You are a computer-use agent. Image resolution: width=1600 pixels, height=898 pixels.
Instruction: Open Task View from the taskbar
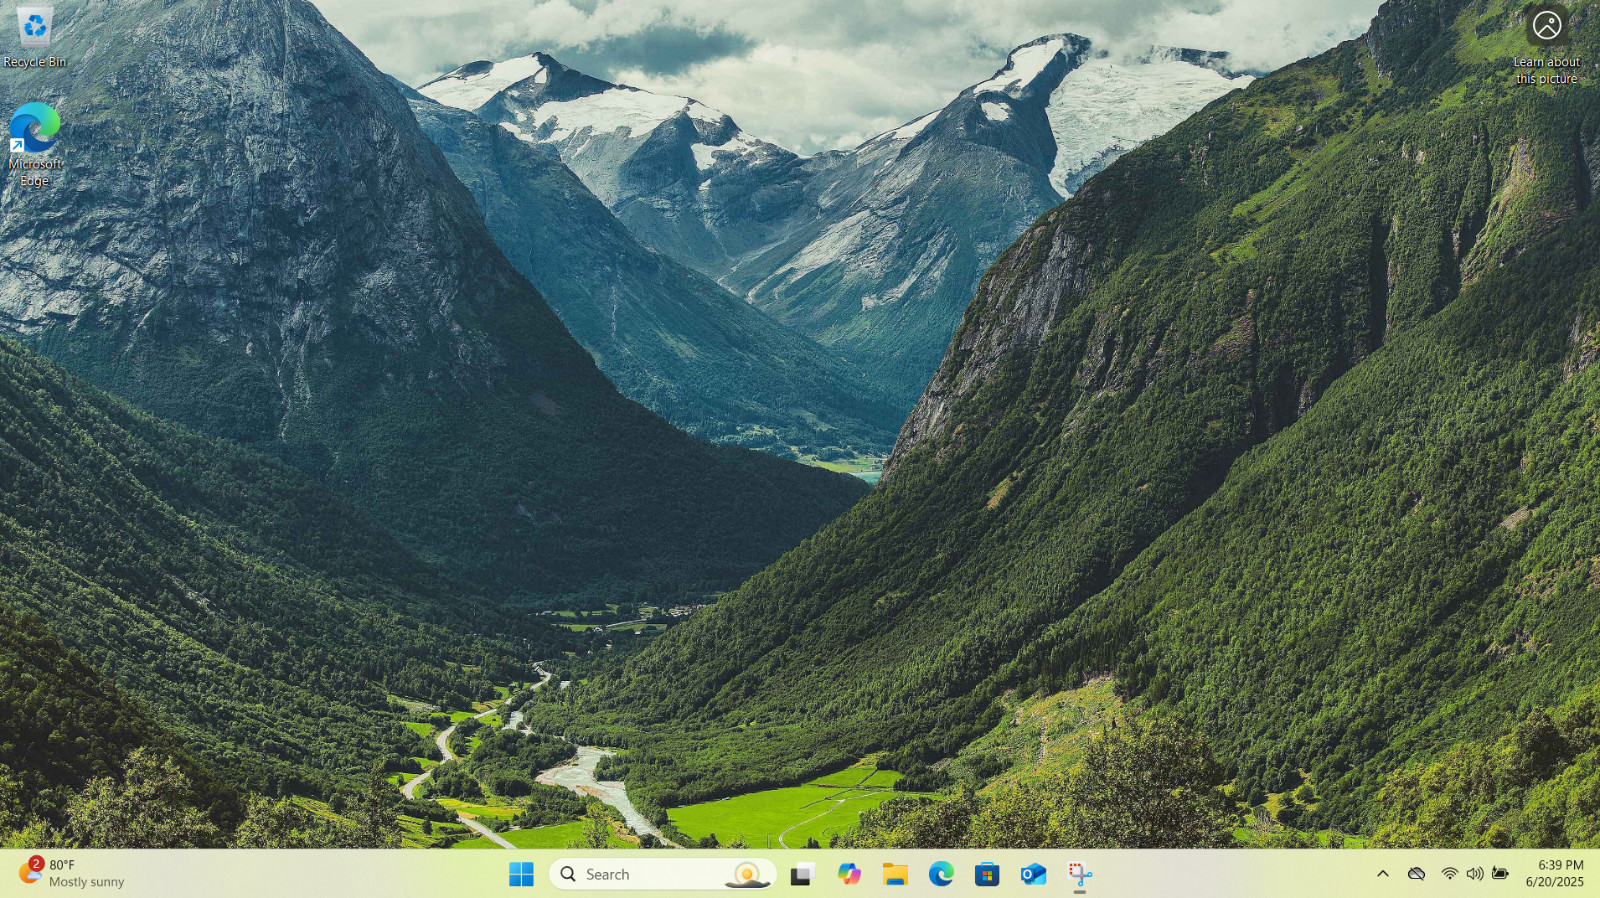(x=802, y=874)
